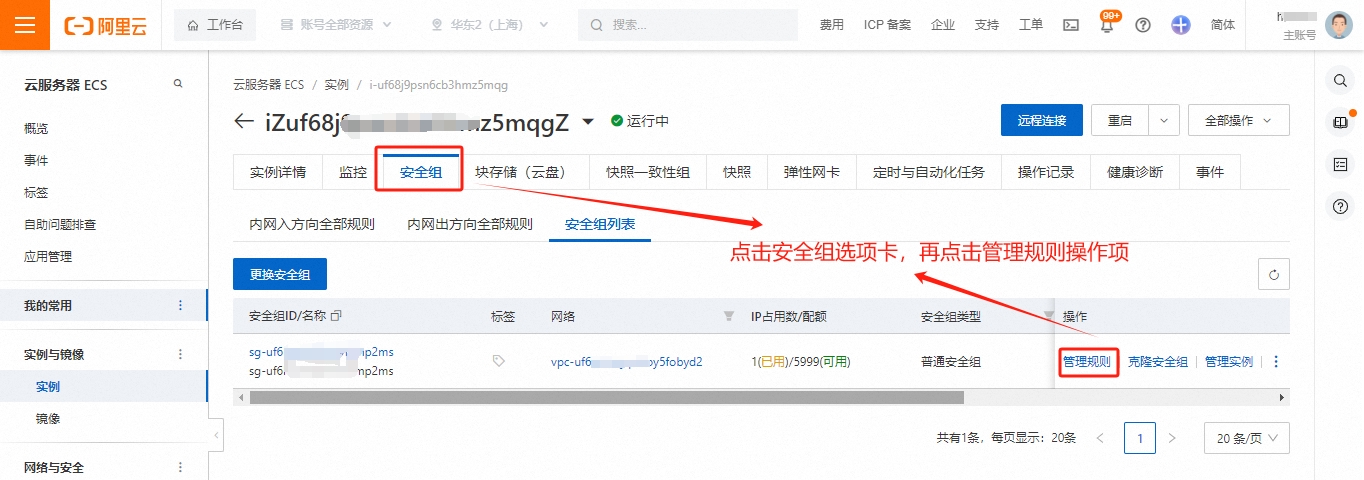Open the help question mark in top bar
Viewport: 1364px width, 480px height.
pos(1143,25)
